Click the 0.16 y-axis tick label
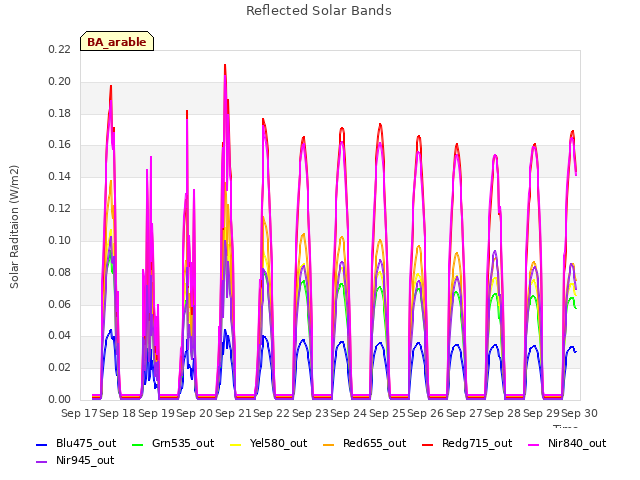 click(x=60, y=144)
